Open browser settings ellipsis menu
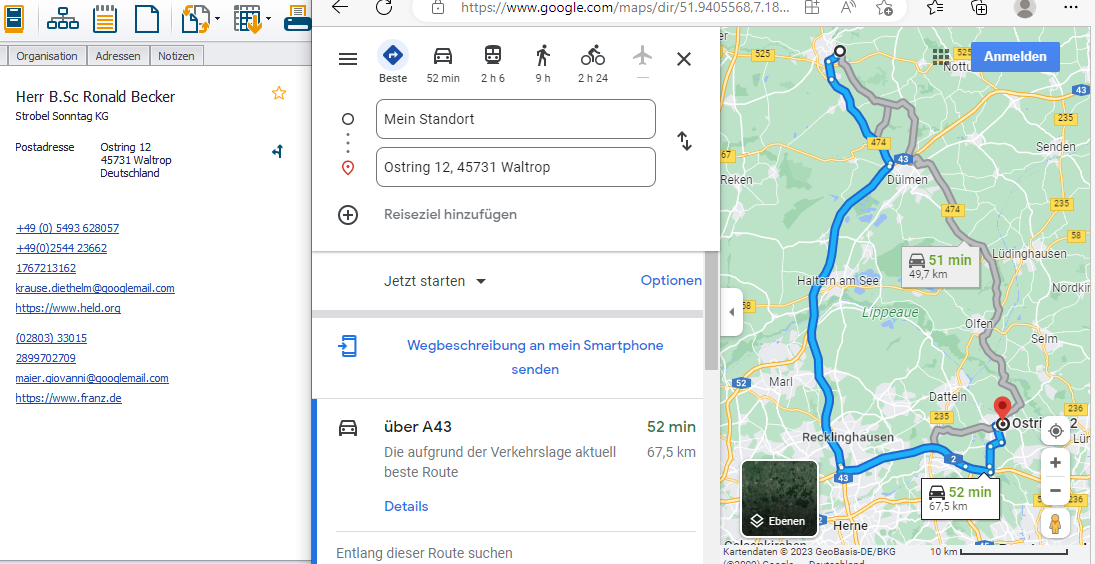 click(x=1071, y=7)
